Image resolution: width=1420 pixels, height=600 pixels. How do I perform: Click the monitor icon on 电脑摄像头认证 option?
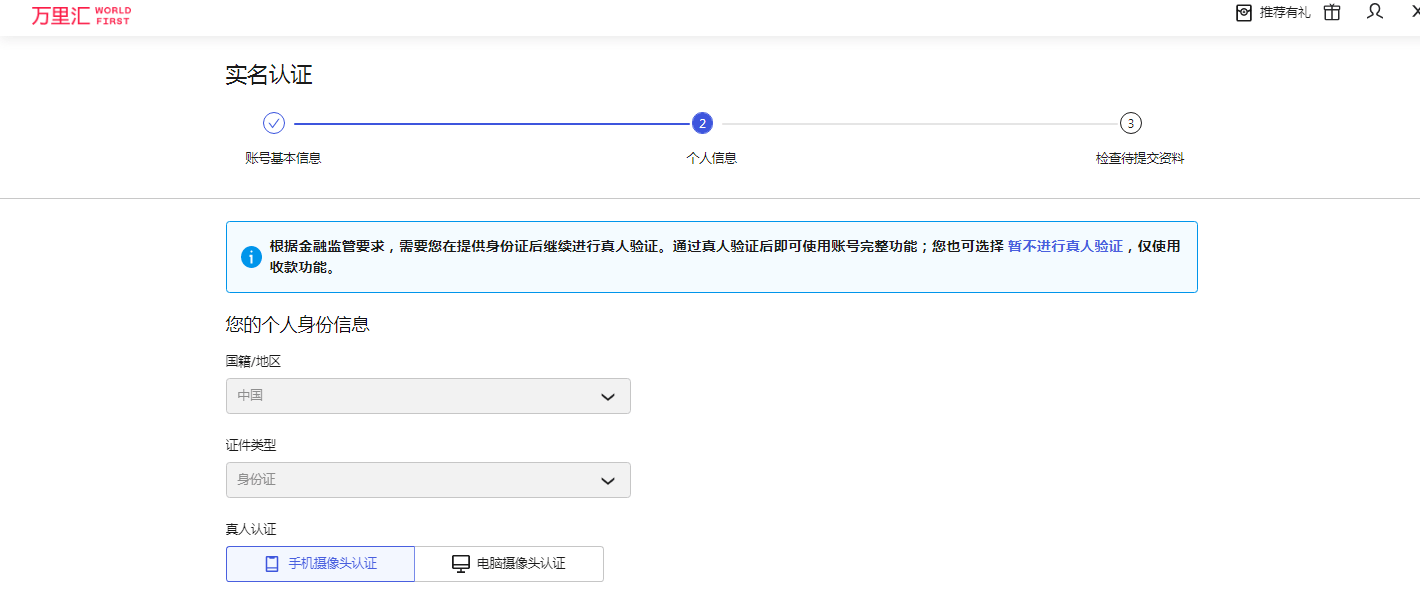tap(460, 563)
